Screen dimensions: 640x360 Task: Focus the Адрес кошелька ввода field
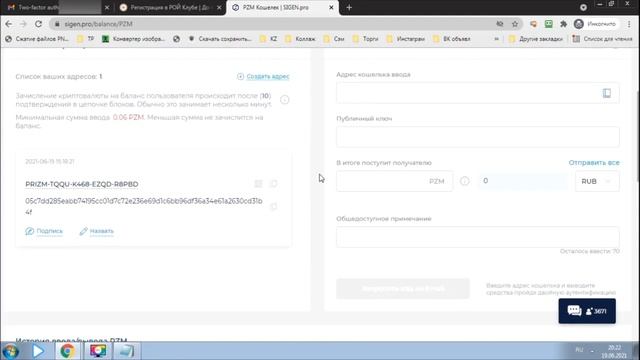(478, 93)
